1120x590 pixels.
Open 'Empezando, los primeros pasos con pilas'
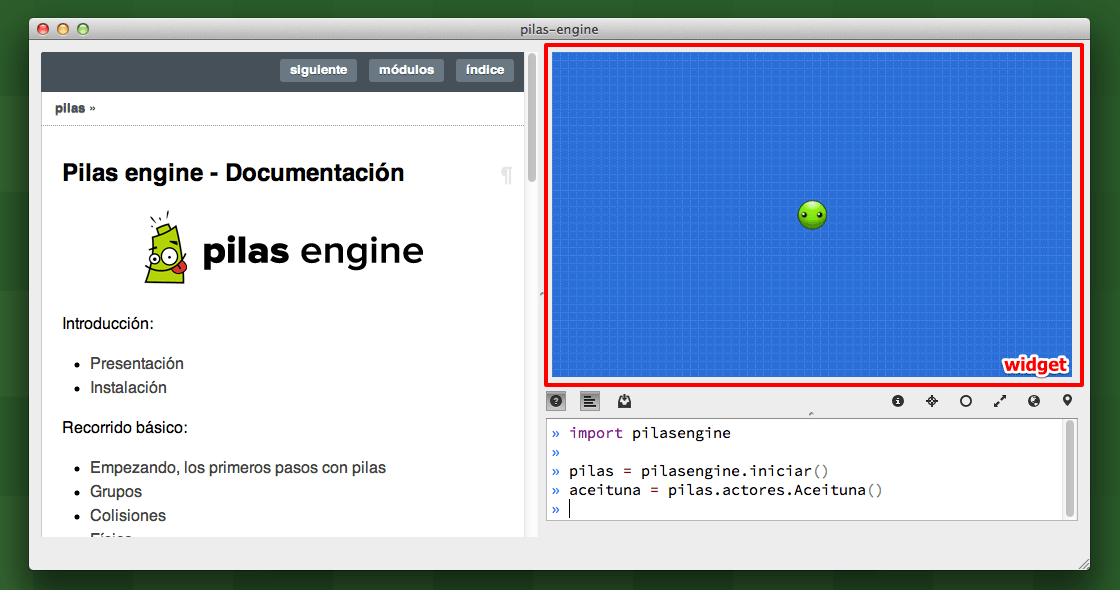[238, 468]
